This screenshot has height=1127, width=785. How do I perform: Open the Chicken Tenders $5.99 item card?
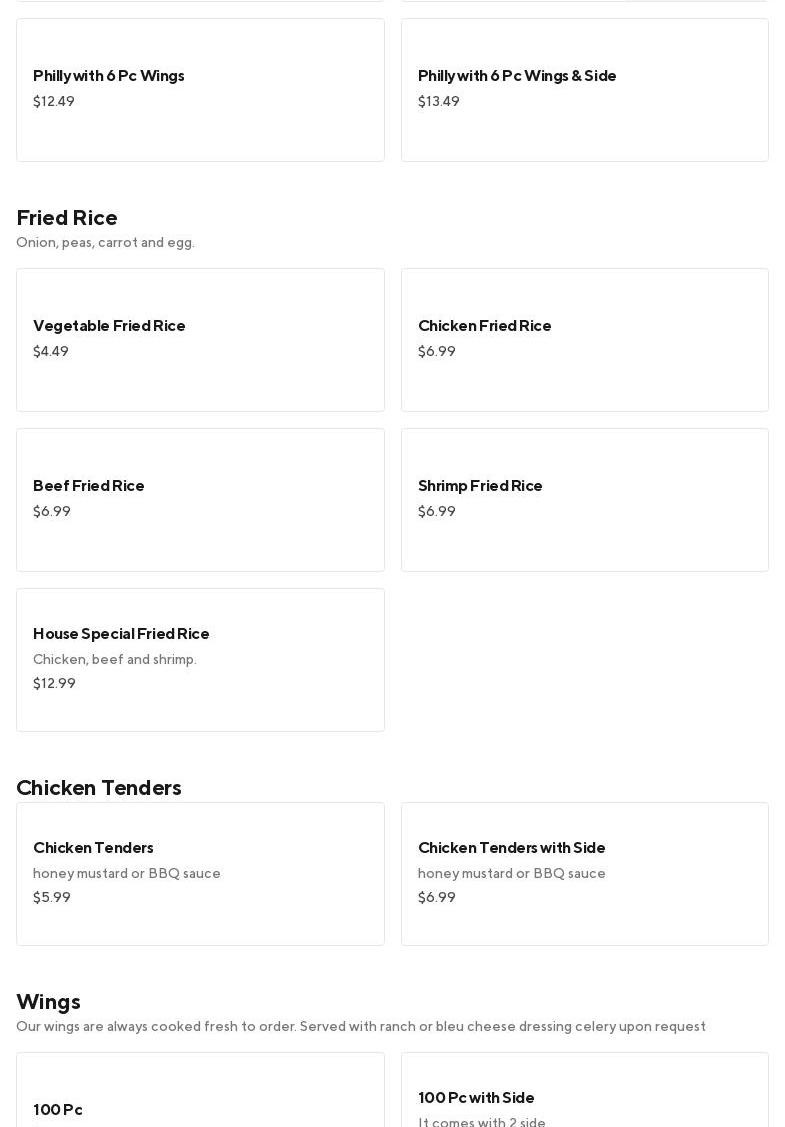pyautogui.click(x=200, y=873)
